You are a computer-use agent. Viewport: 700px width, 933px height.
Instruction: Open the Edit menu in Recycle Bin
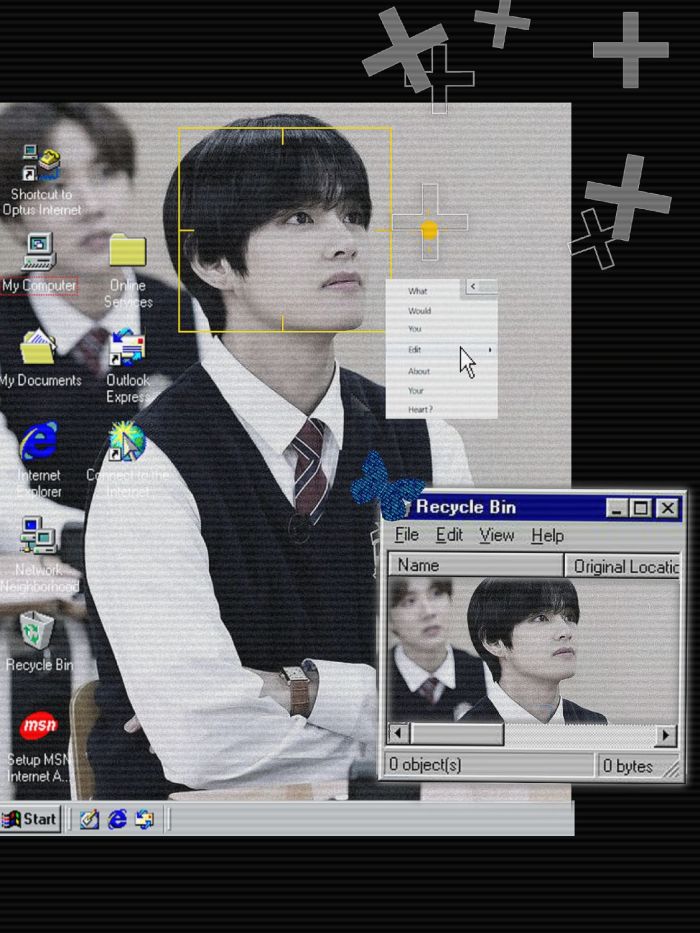(449, 534)
